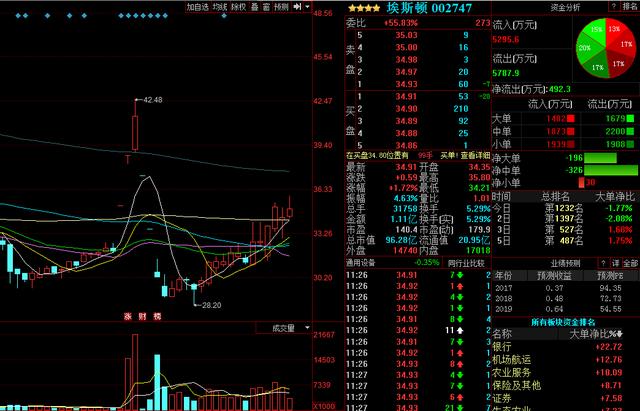Click the 所有板块资金排名 heading
This screenshot has width=640, height=411.
point(563,322)
